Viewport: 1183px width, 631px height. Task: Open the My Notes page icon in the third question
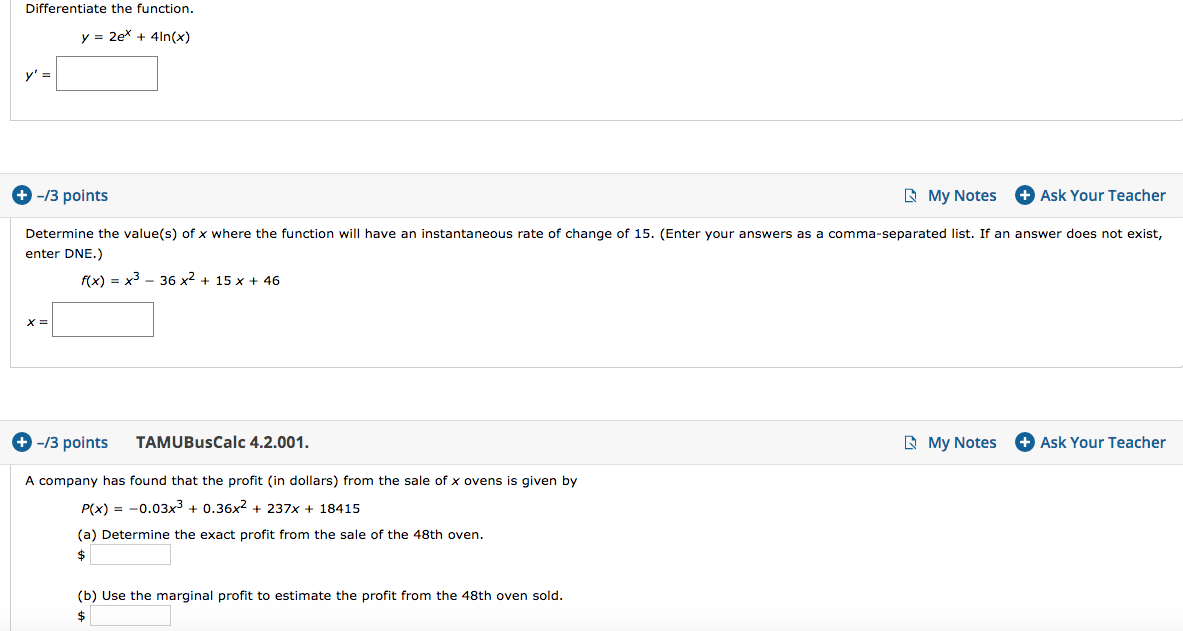coord(910,442)
